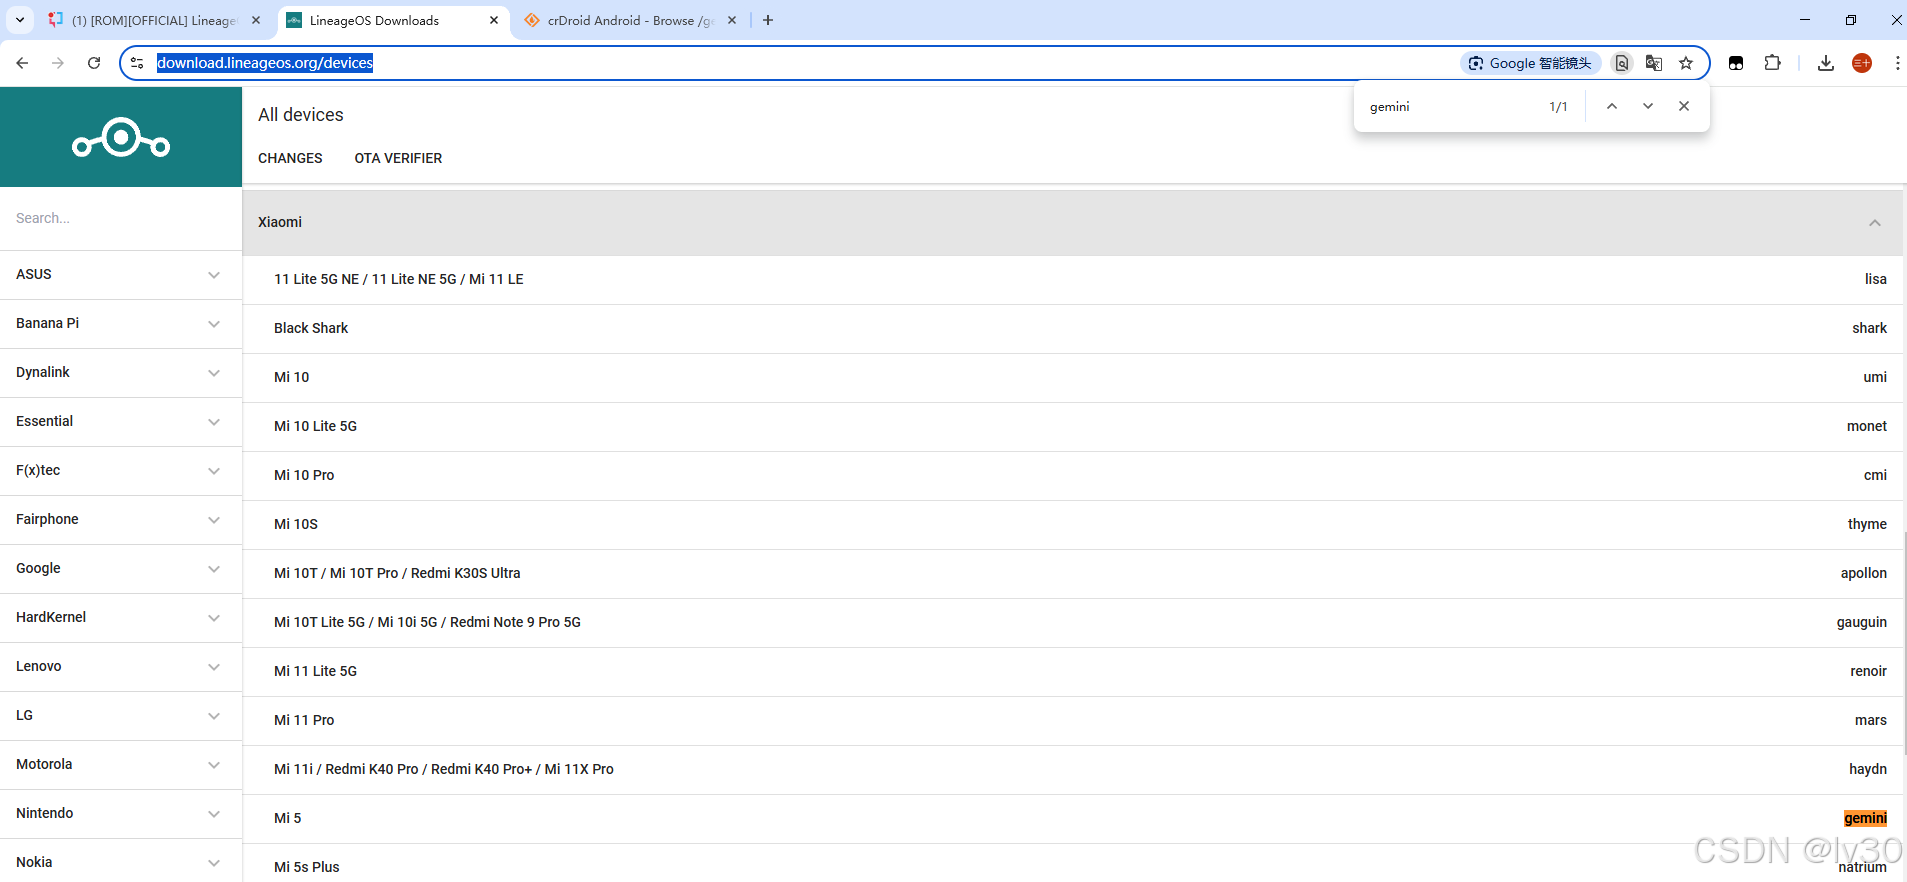This screenshot has width=1907, height=882.
Task: Open Google Lens search button
Action: [x=1530, y=63]
